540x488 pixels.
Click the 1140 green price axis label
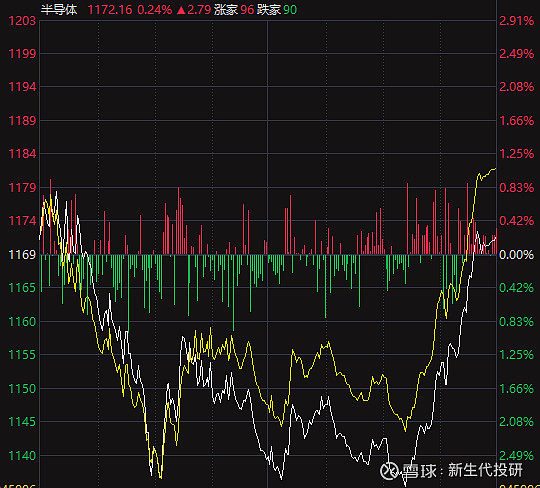[22, 456]
